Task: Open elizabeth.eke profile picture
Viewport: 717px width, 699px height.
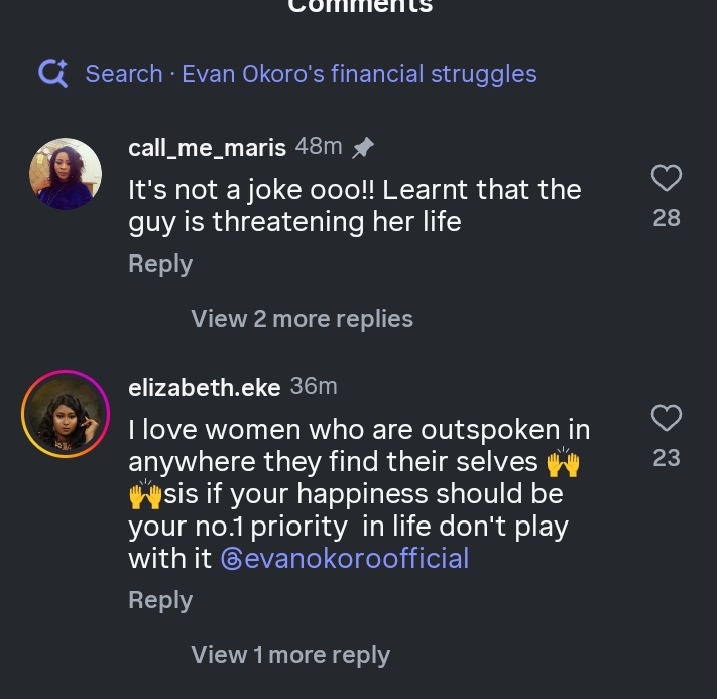Action: point(66,414)
